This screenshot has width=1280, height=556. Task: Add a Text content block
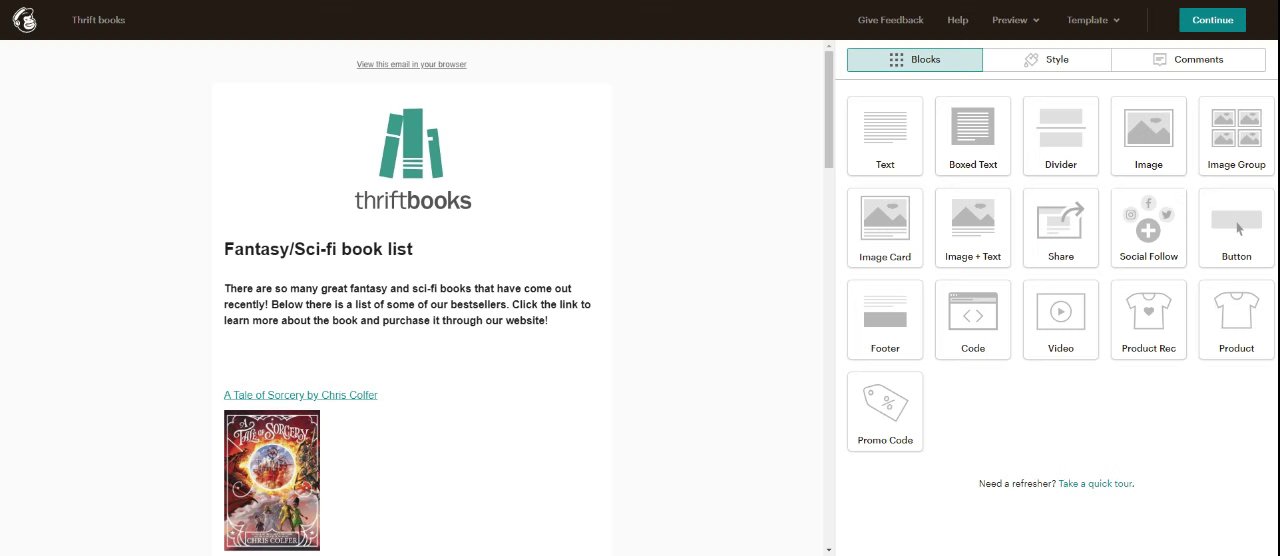(885, 136)
